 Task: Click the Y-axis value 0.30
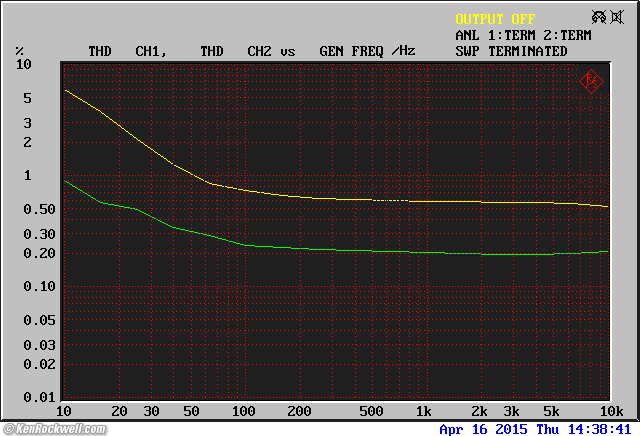pos(39,234)
